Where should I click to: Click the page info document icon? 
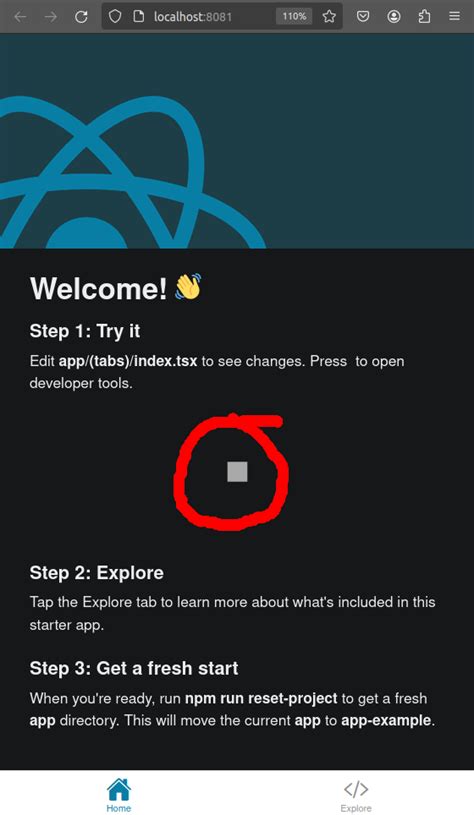(x=138, y=17)
